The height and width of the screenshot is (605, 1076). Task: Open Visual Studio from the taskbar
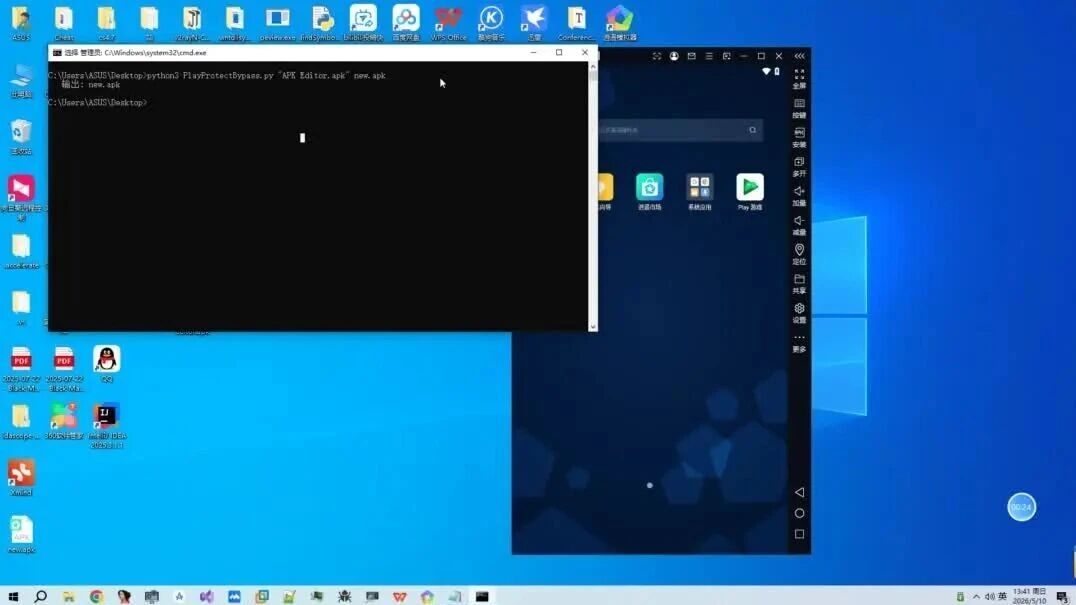207,596
